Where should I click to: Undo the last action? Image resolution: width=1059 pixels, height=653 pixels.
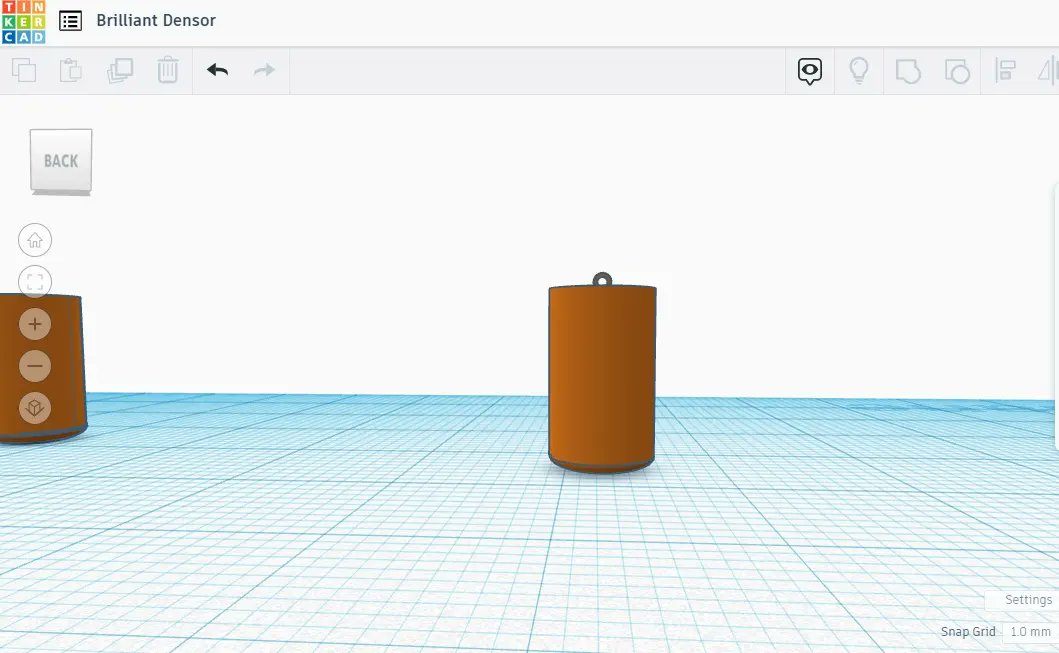click(x=217, y=70)
